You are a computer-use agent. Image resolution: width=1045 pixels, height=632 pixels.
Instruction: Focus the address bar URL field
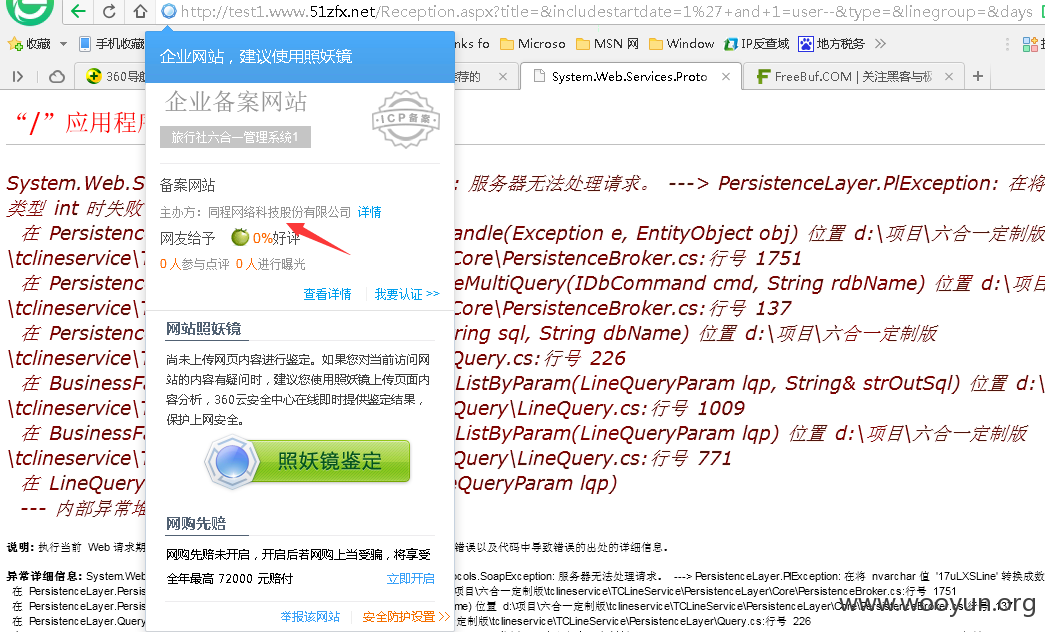coord(606,11)
